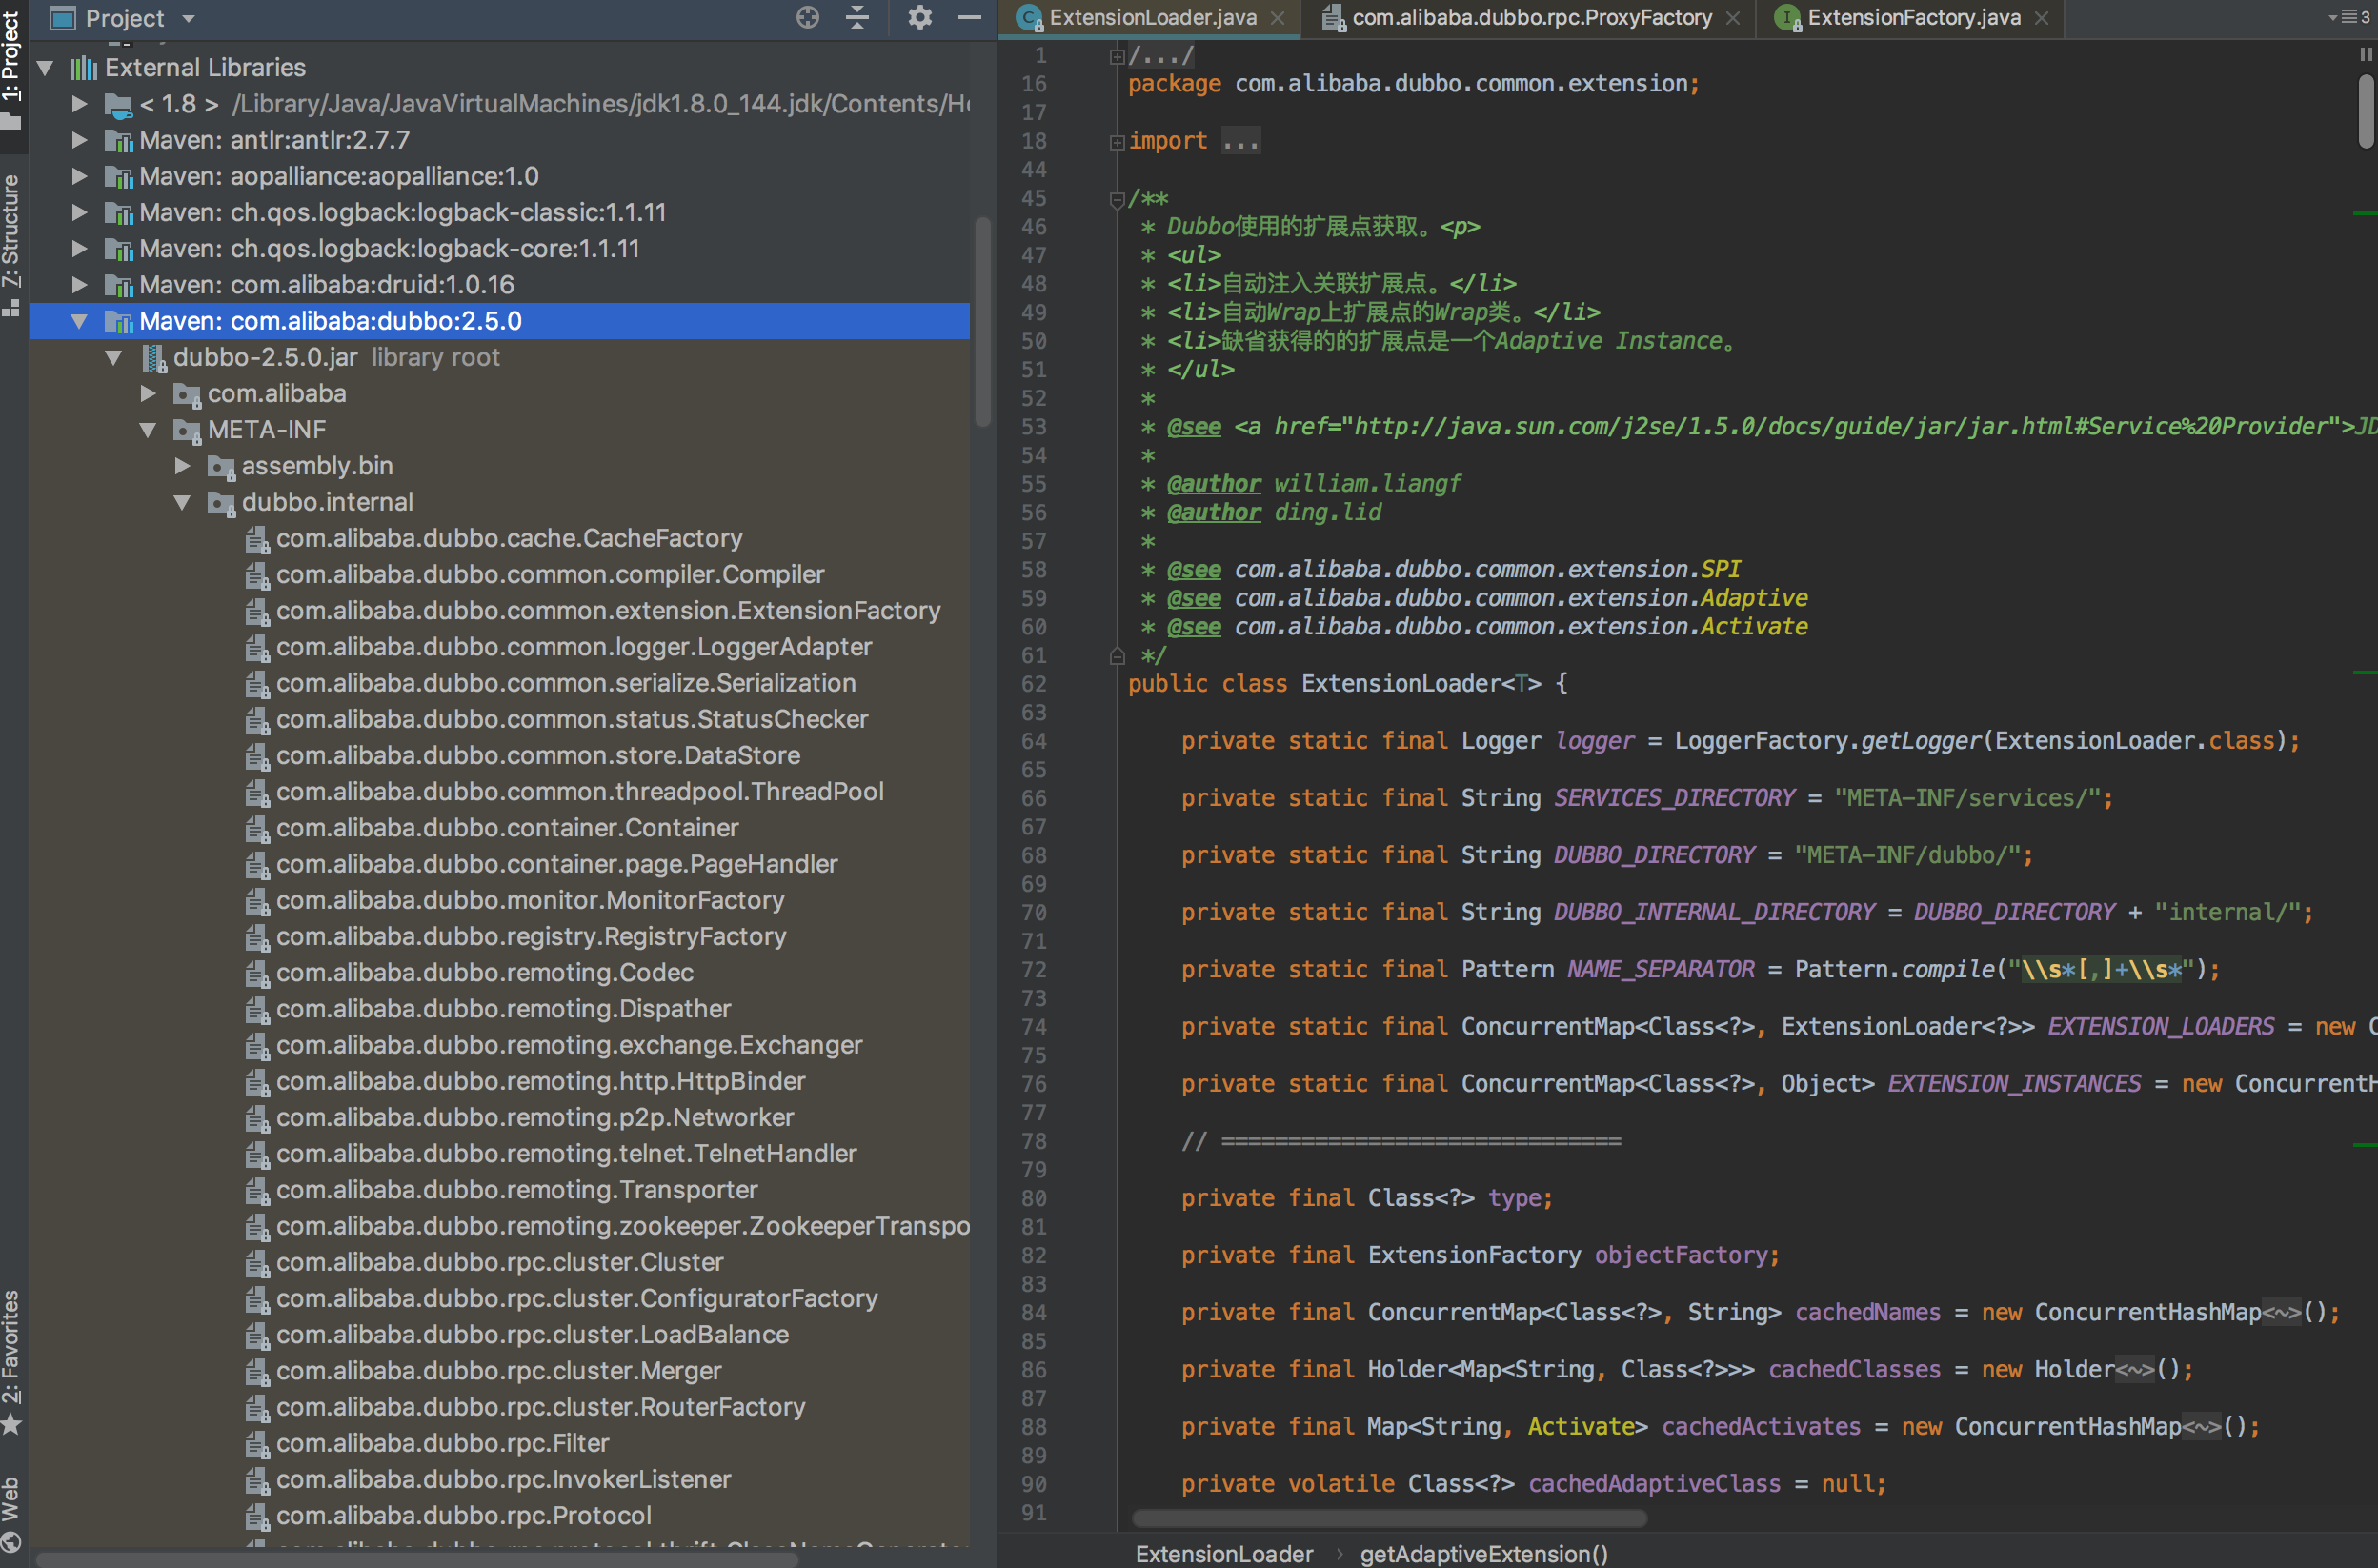Click the dubbo.internal folder icon
Screen dimensions: 2378x1568
pos(221,503)
